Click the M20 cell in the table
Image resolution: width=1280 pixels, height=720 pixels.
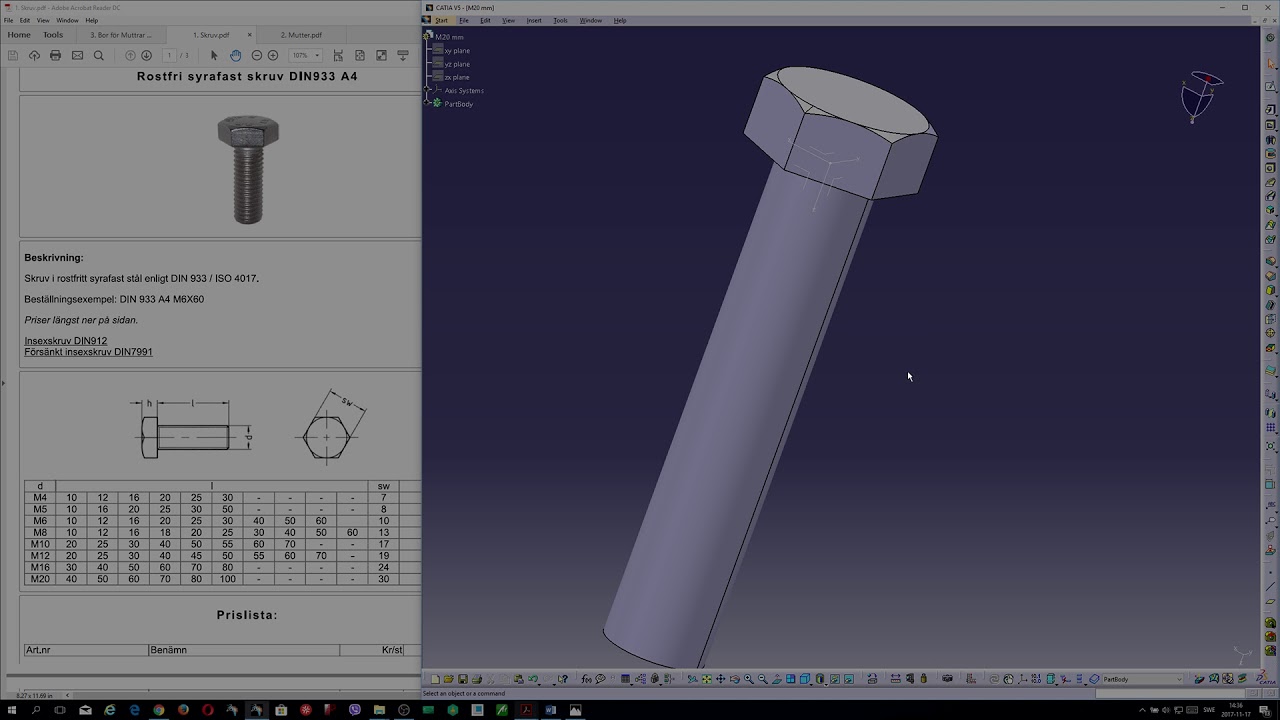(x=40, y=579)
